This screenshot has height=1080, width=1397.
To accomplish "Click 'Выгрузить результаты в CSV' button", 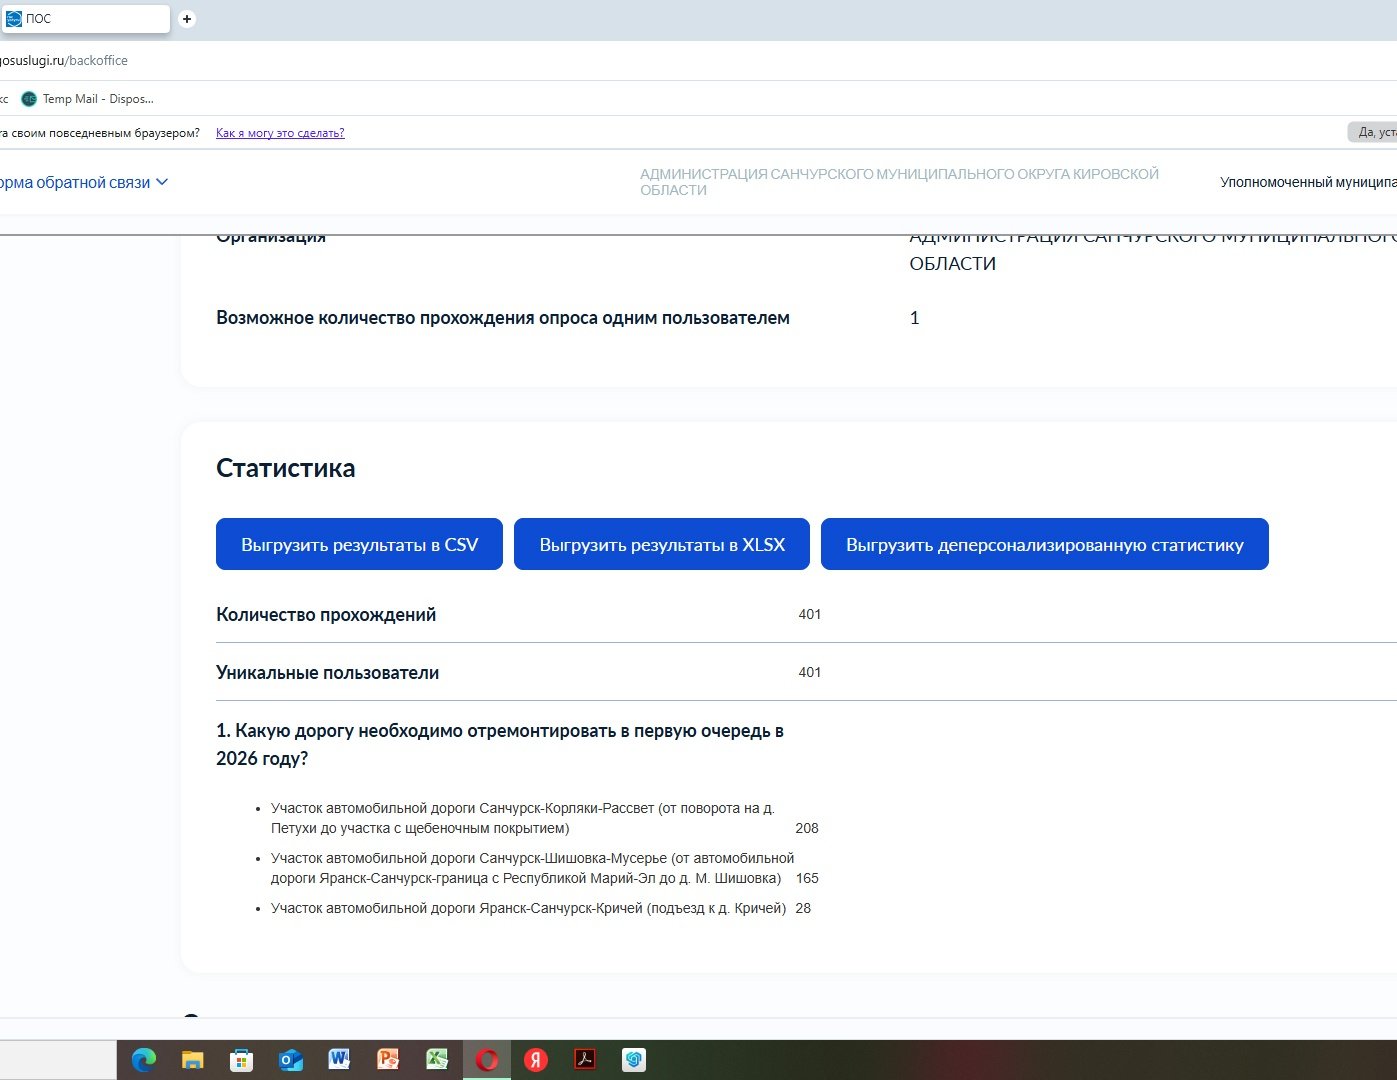I will click(359, 545).
